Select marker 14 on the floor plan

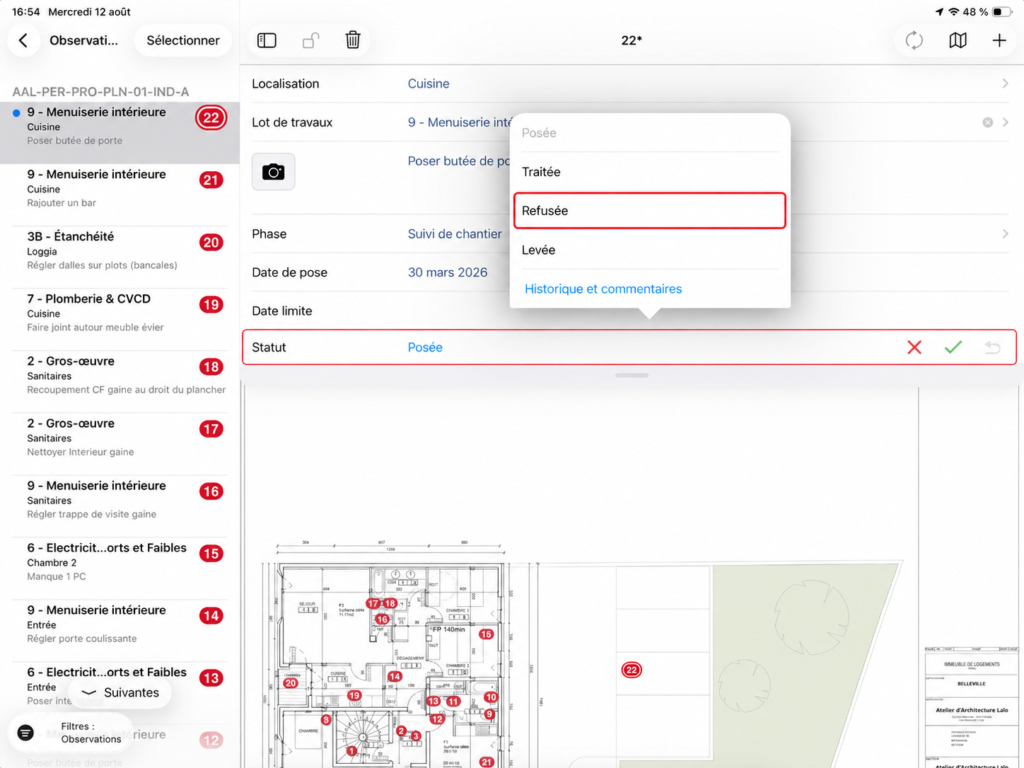click(394, 677)
